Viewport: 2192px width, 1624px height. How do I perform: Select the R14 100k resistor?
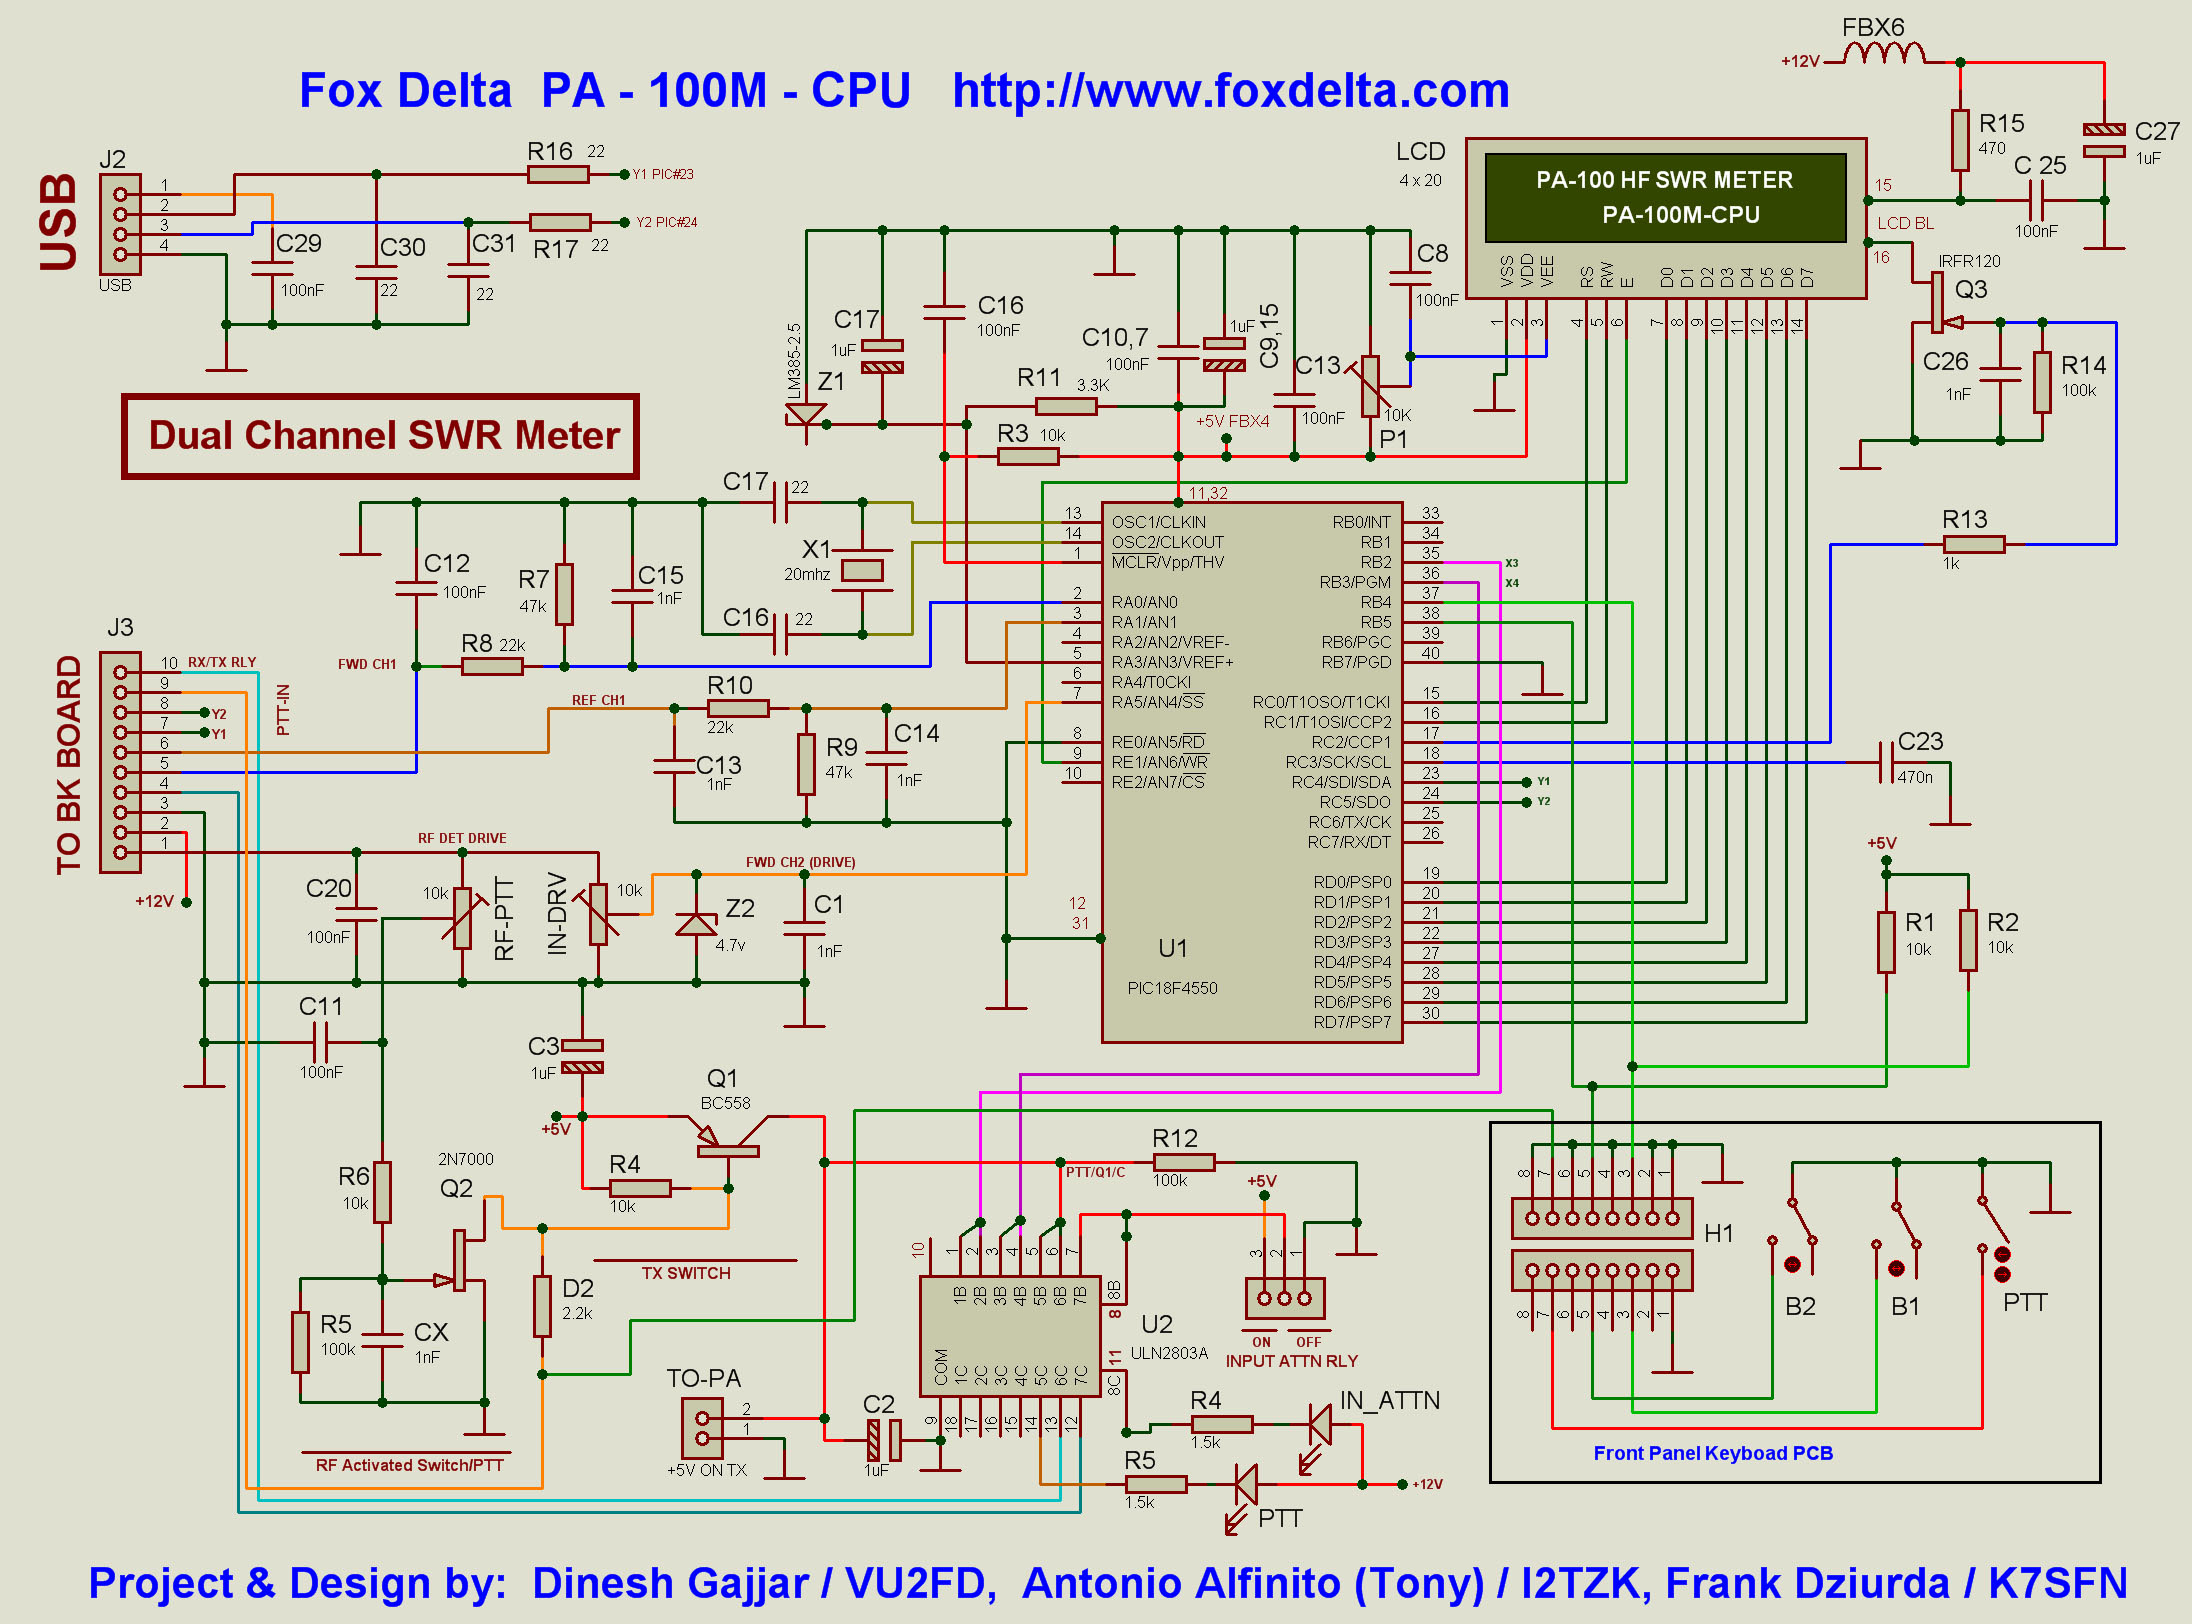point(2042,382)
